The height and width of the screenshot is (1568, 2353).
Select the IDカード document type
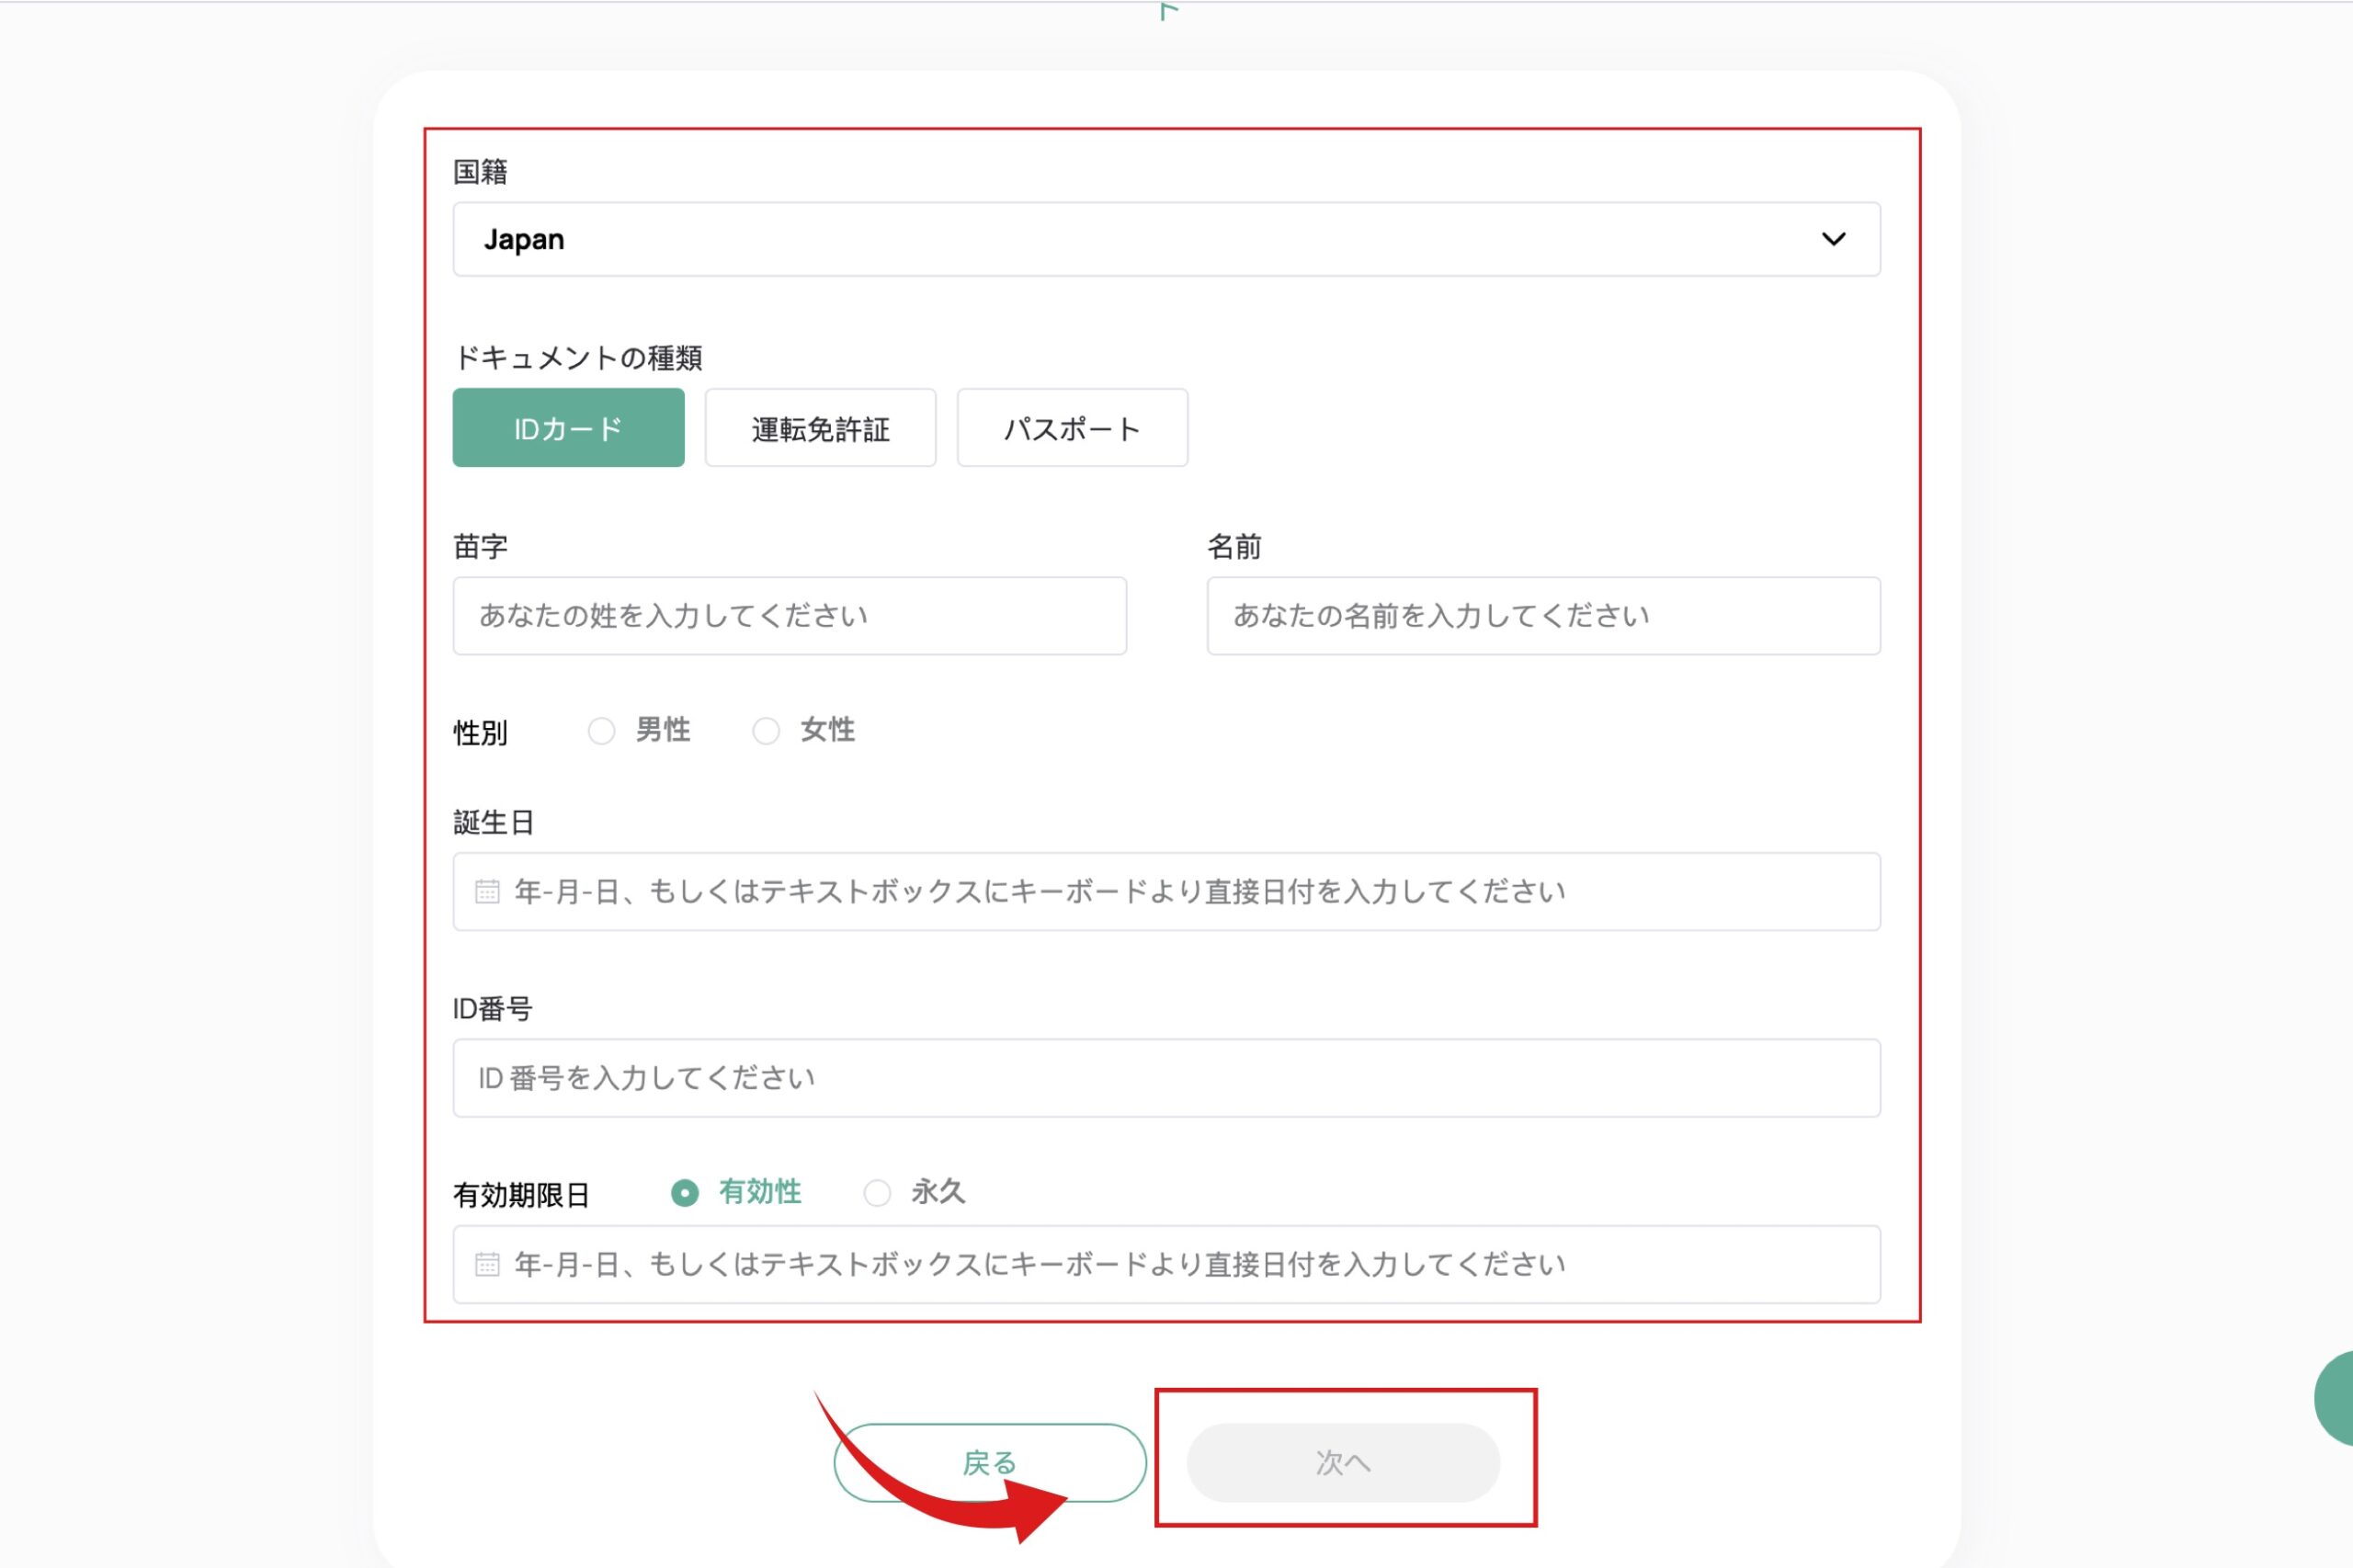point(568,428)
